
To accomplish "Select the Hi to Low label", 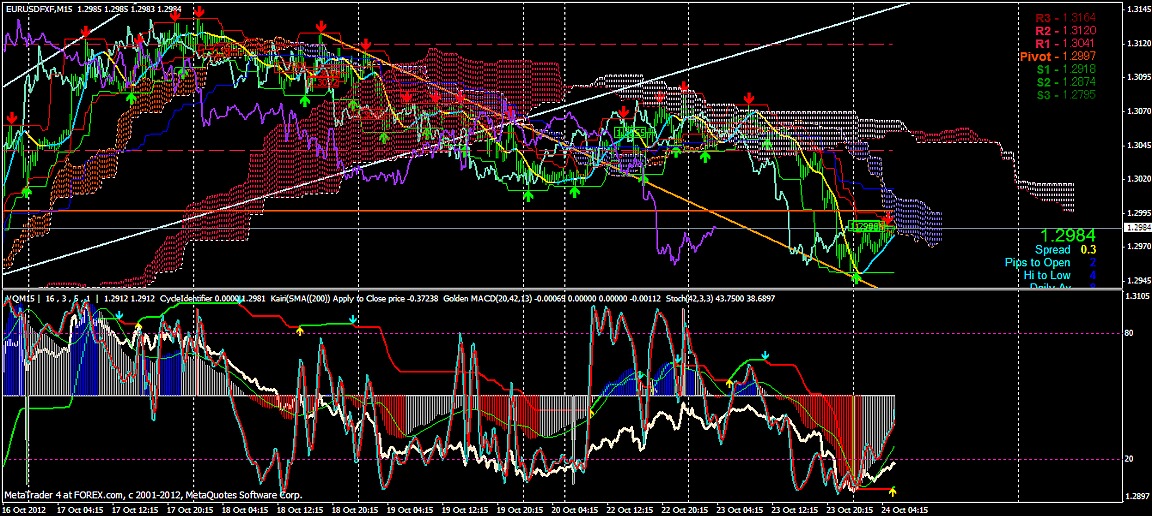I will pos(1053,275).
